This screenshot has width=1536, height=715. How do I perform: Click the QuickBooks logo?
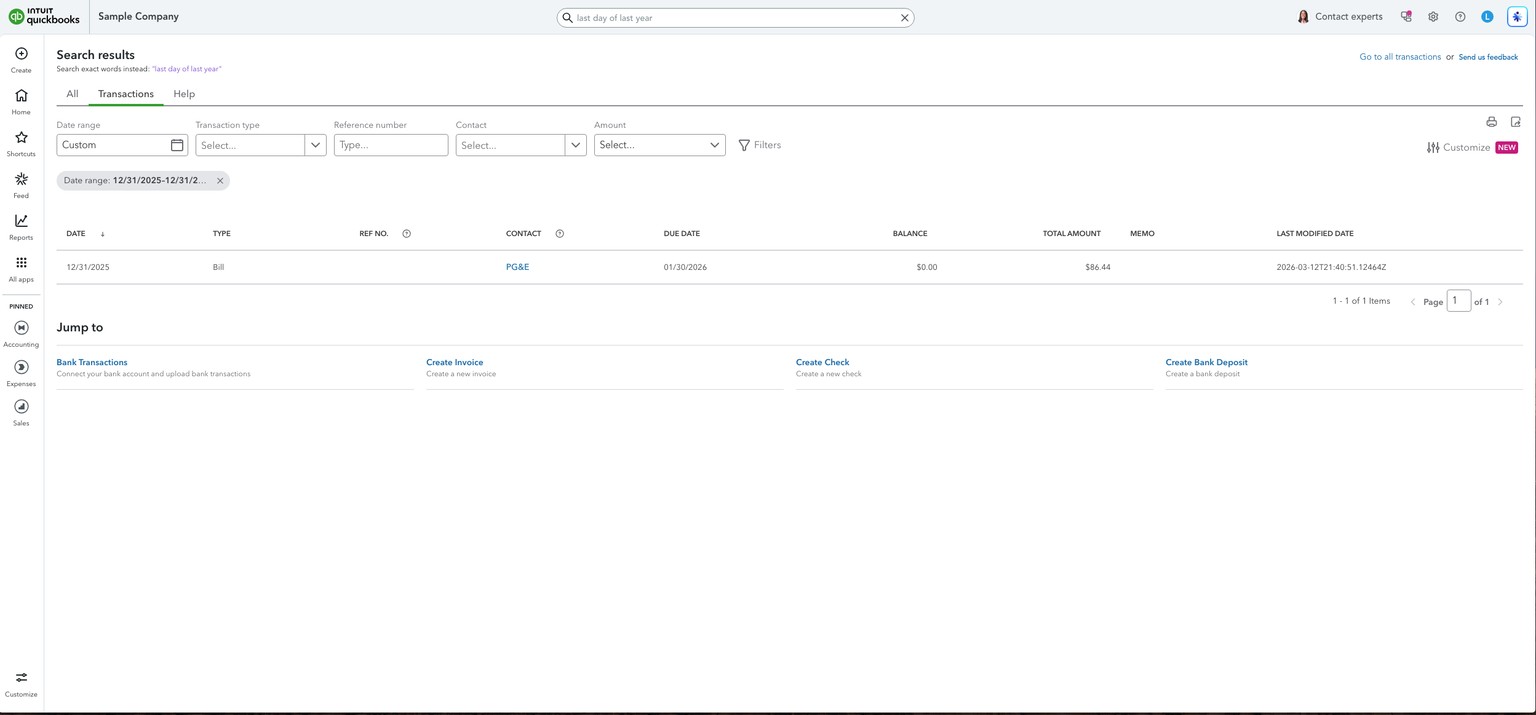(x=44, y=17)
